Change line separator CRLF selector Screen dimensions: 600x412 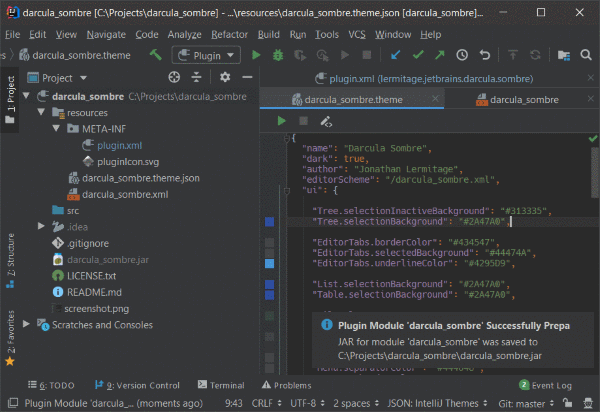click(x=266, y=403)
